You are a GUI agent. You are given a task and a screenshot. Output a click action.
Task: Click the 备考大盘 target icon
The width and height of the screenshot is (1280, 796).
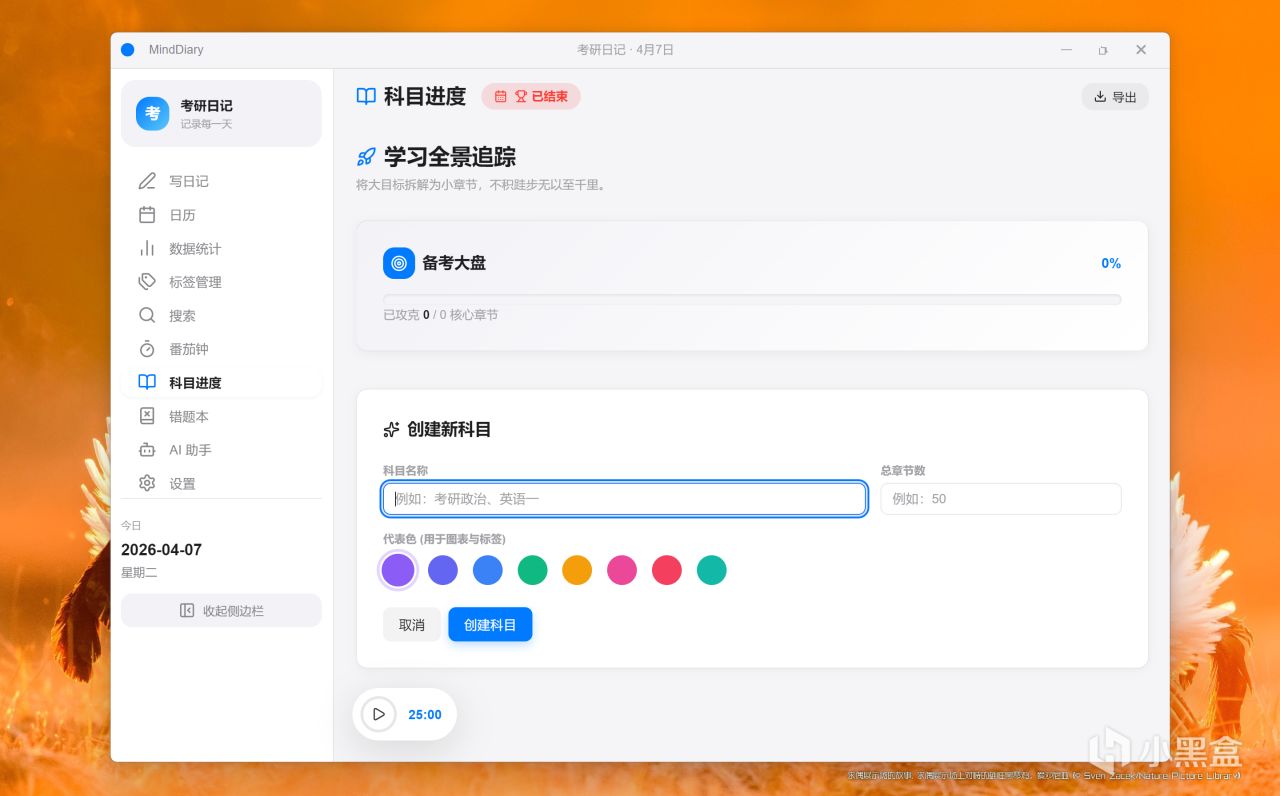click(x=399, y=263)
